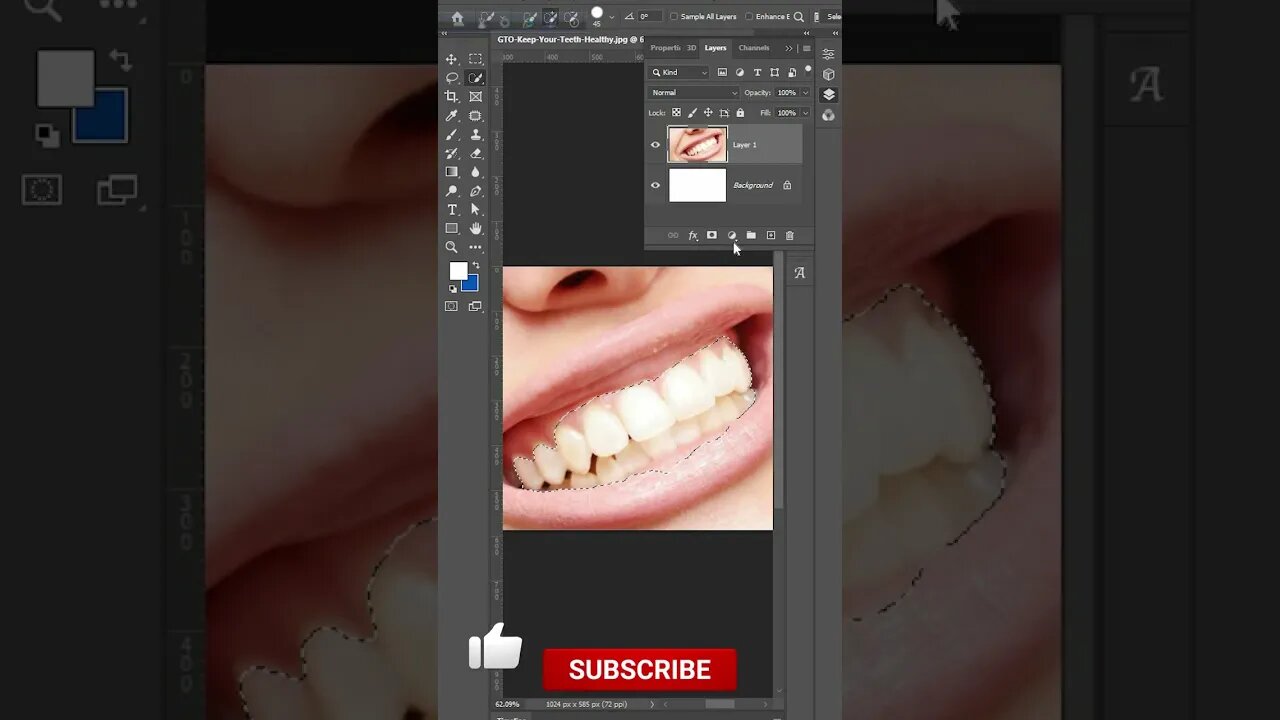Open the Normal blend mode dropdown
1280x720 pixels.
[x=694, y=93]
